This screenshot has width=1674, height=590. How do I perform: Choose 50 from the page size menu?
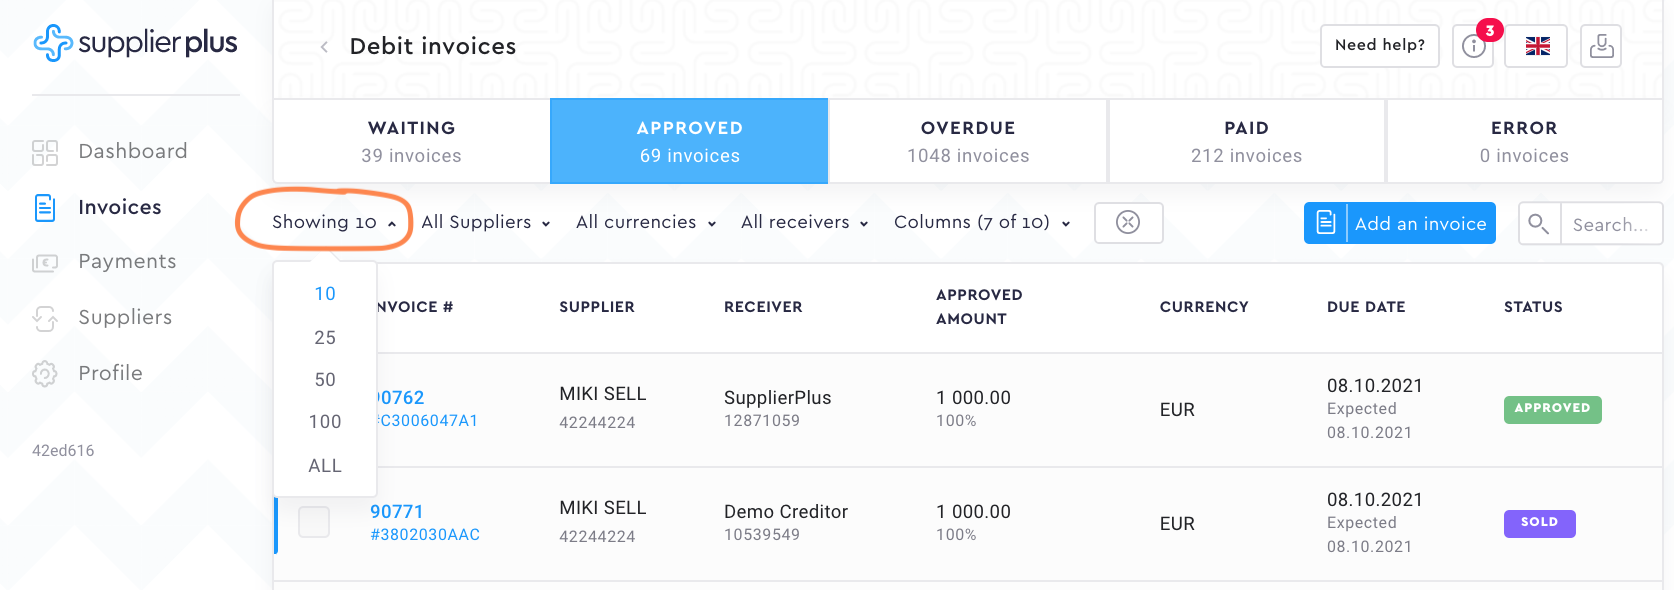325,380
